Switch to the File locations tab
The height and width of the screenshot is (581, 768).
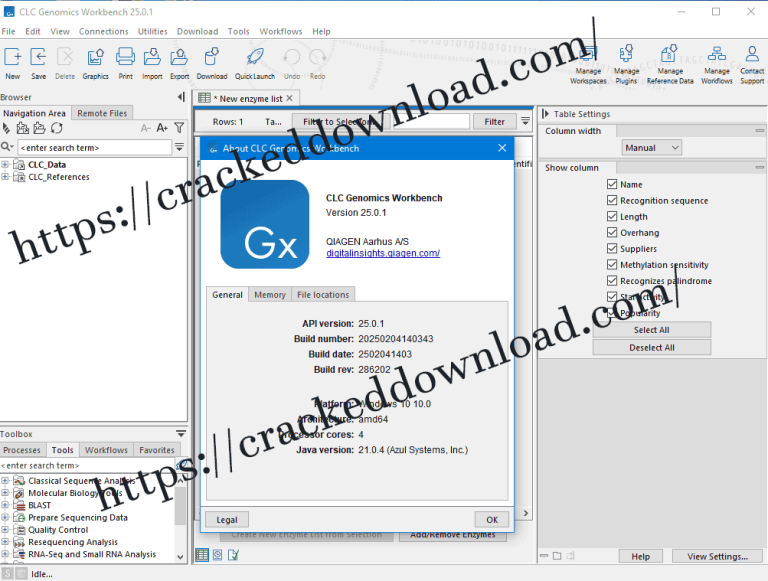tap(323, 294)
